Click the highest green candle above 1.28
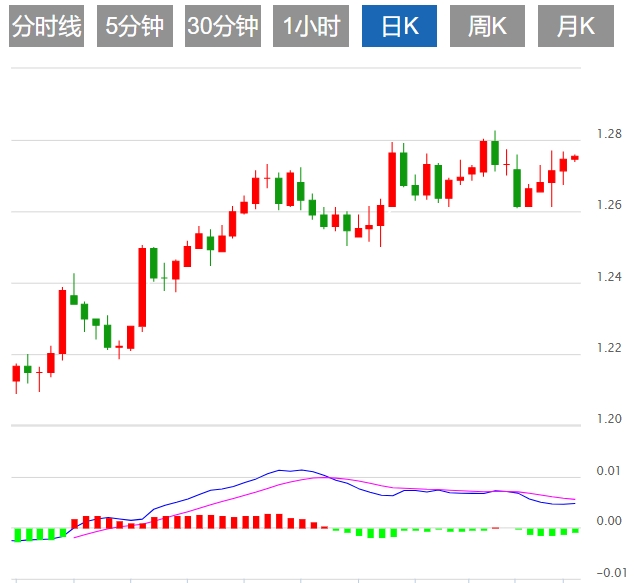The width and height of the screenshot is (634, 583). (x=495, y=151)
